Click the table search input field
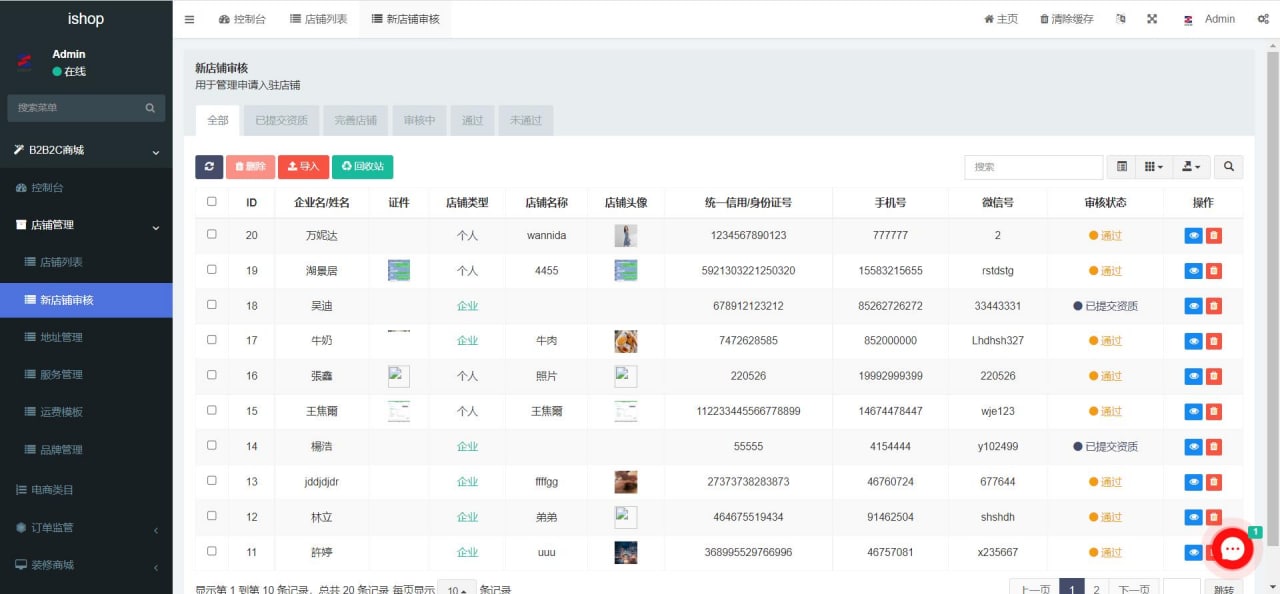 (1033, 167)
